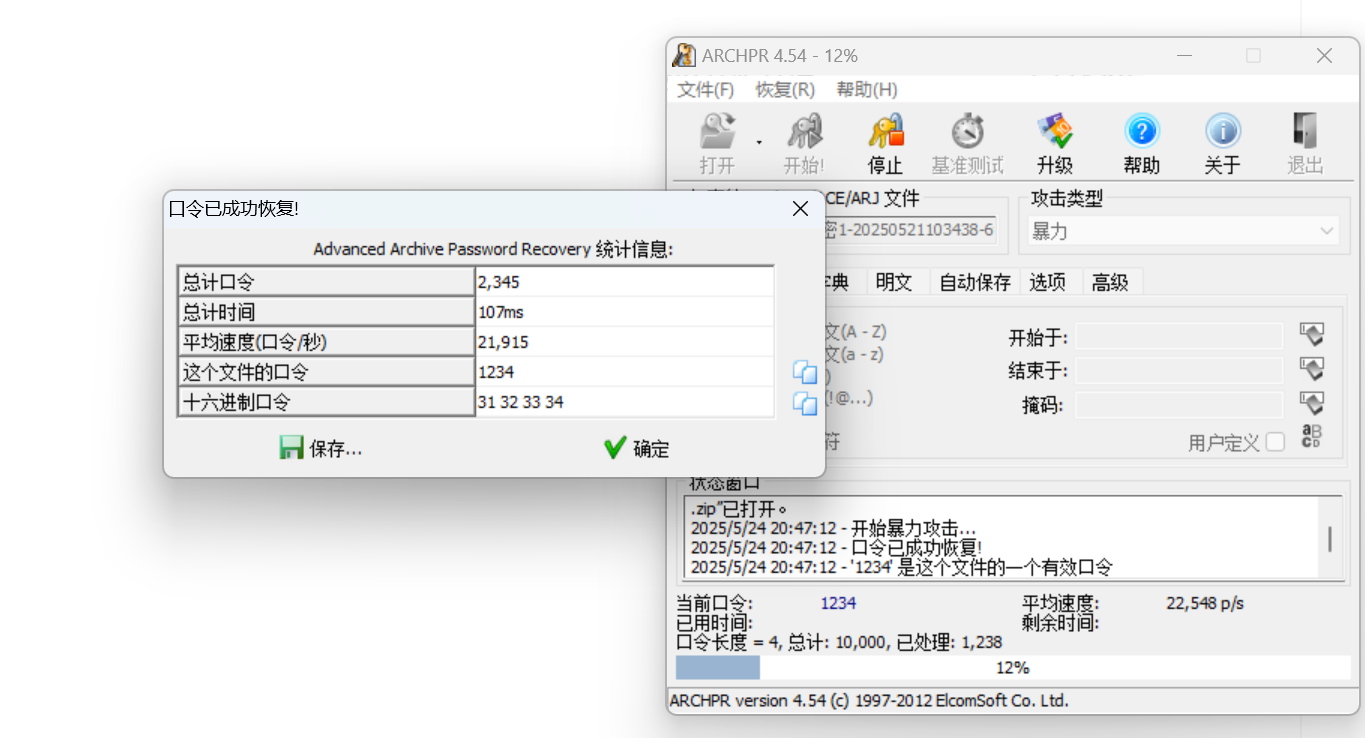The width and height of the screenshot is (1365, 738).
Task: Close the 口令已成功恢复 dialog
Action: pos(800,209)
